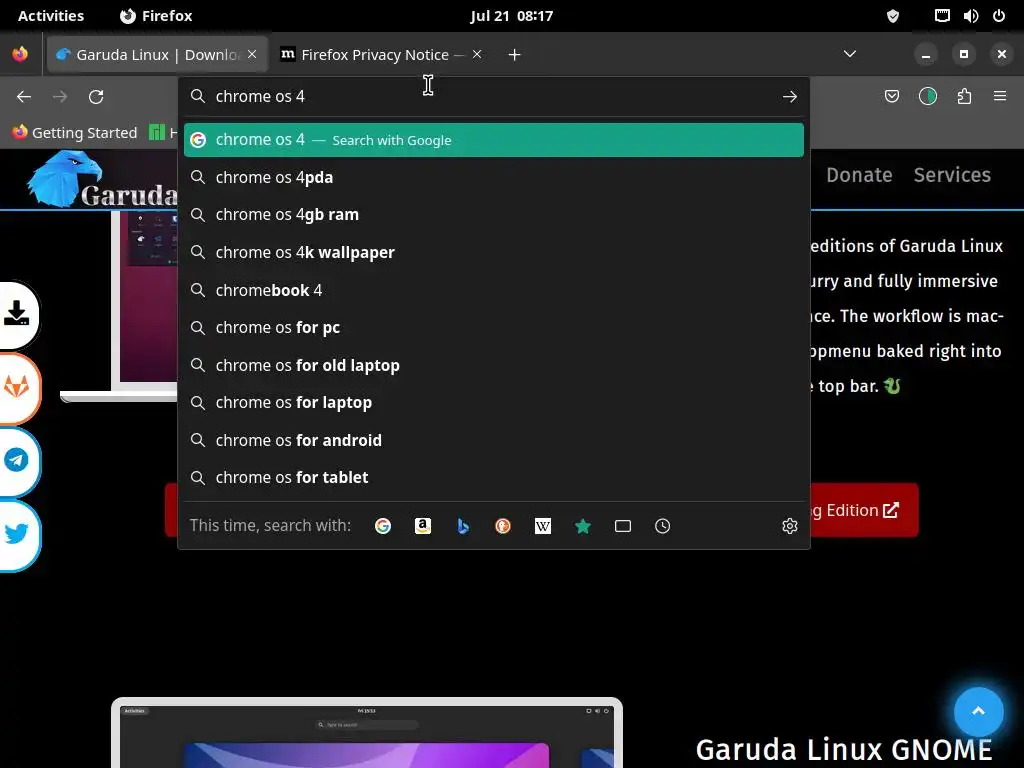Open the Donate page link
This screenshot has width=1024, height=768.
[x=859, y=175]
